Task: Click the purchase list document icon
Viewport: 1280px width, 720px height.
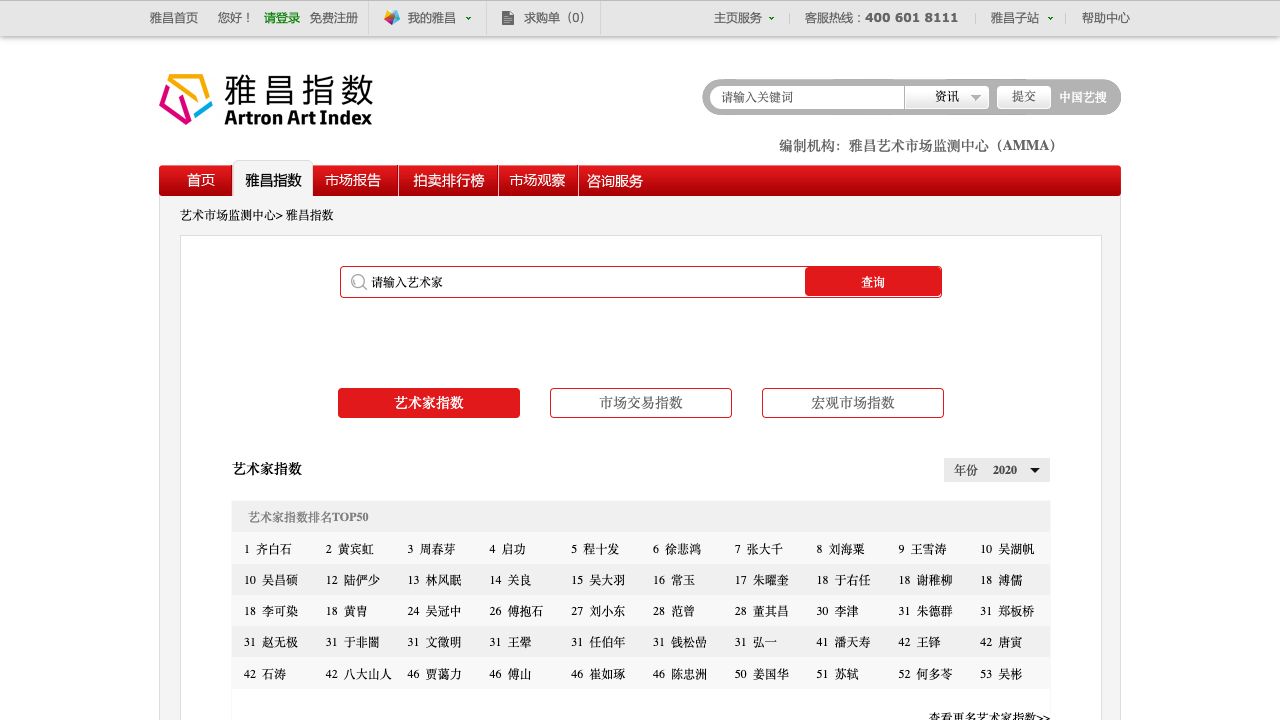Action: coord(508,18)
